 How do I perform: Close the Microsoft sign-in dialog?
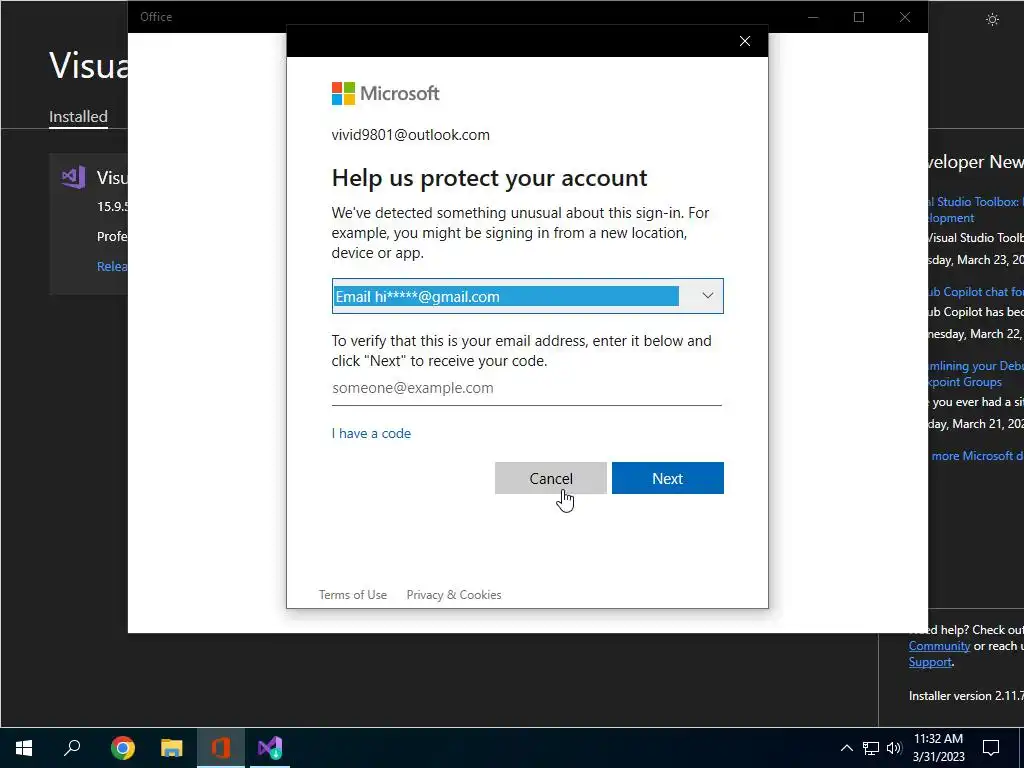(744, 41)
